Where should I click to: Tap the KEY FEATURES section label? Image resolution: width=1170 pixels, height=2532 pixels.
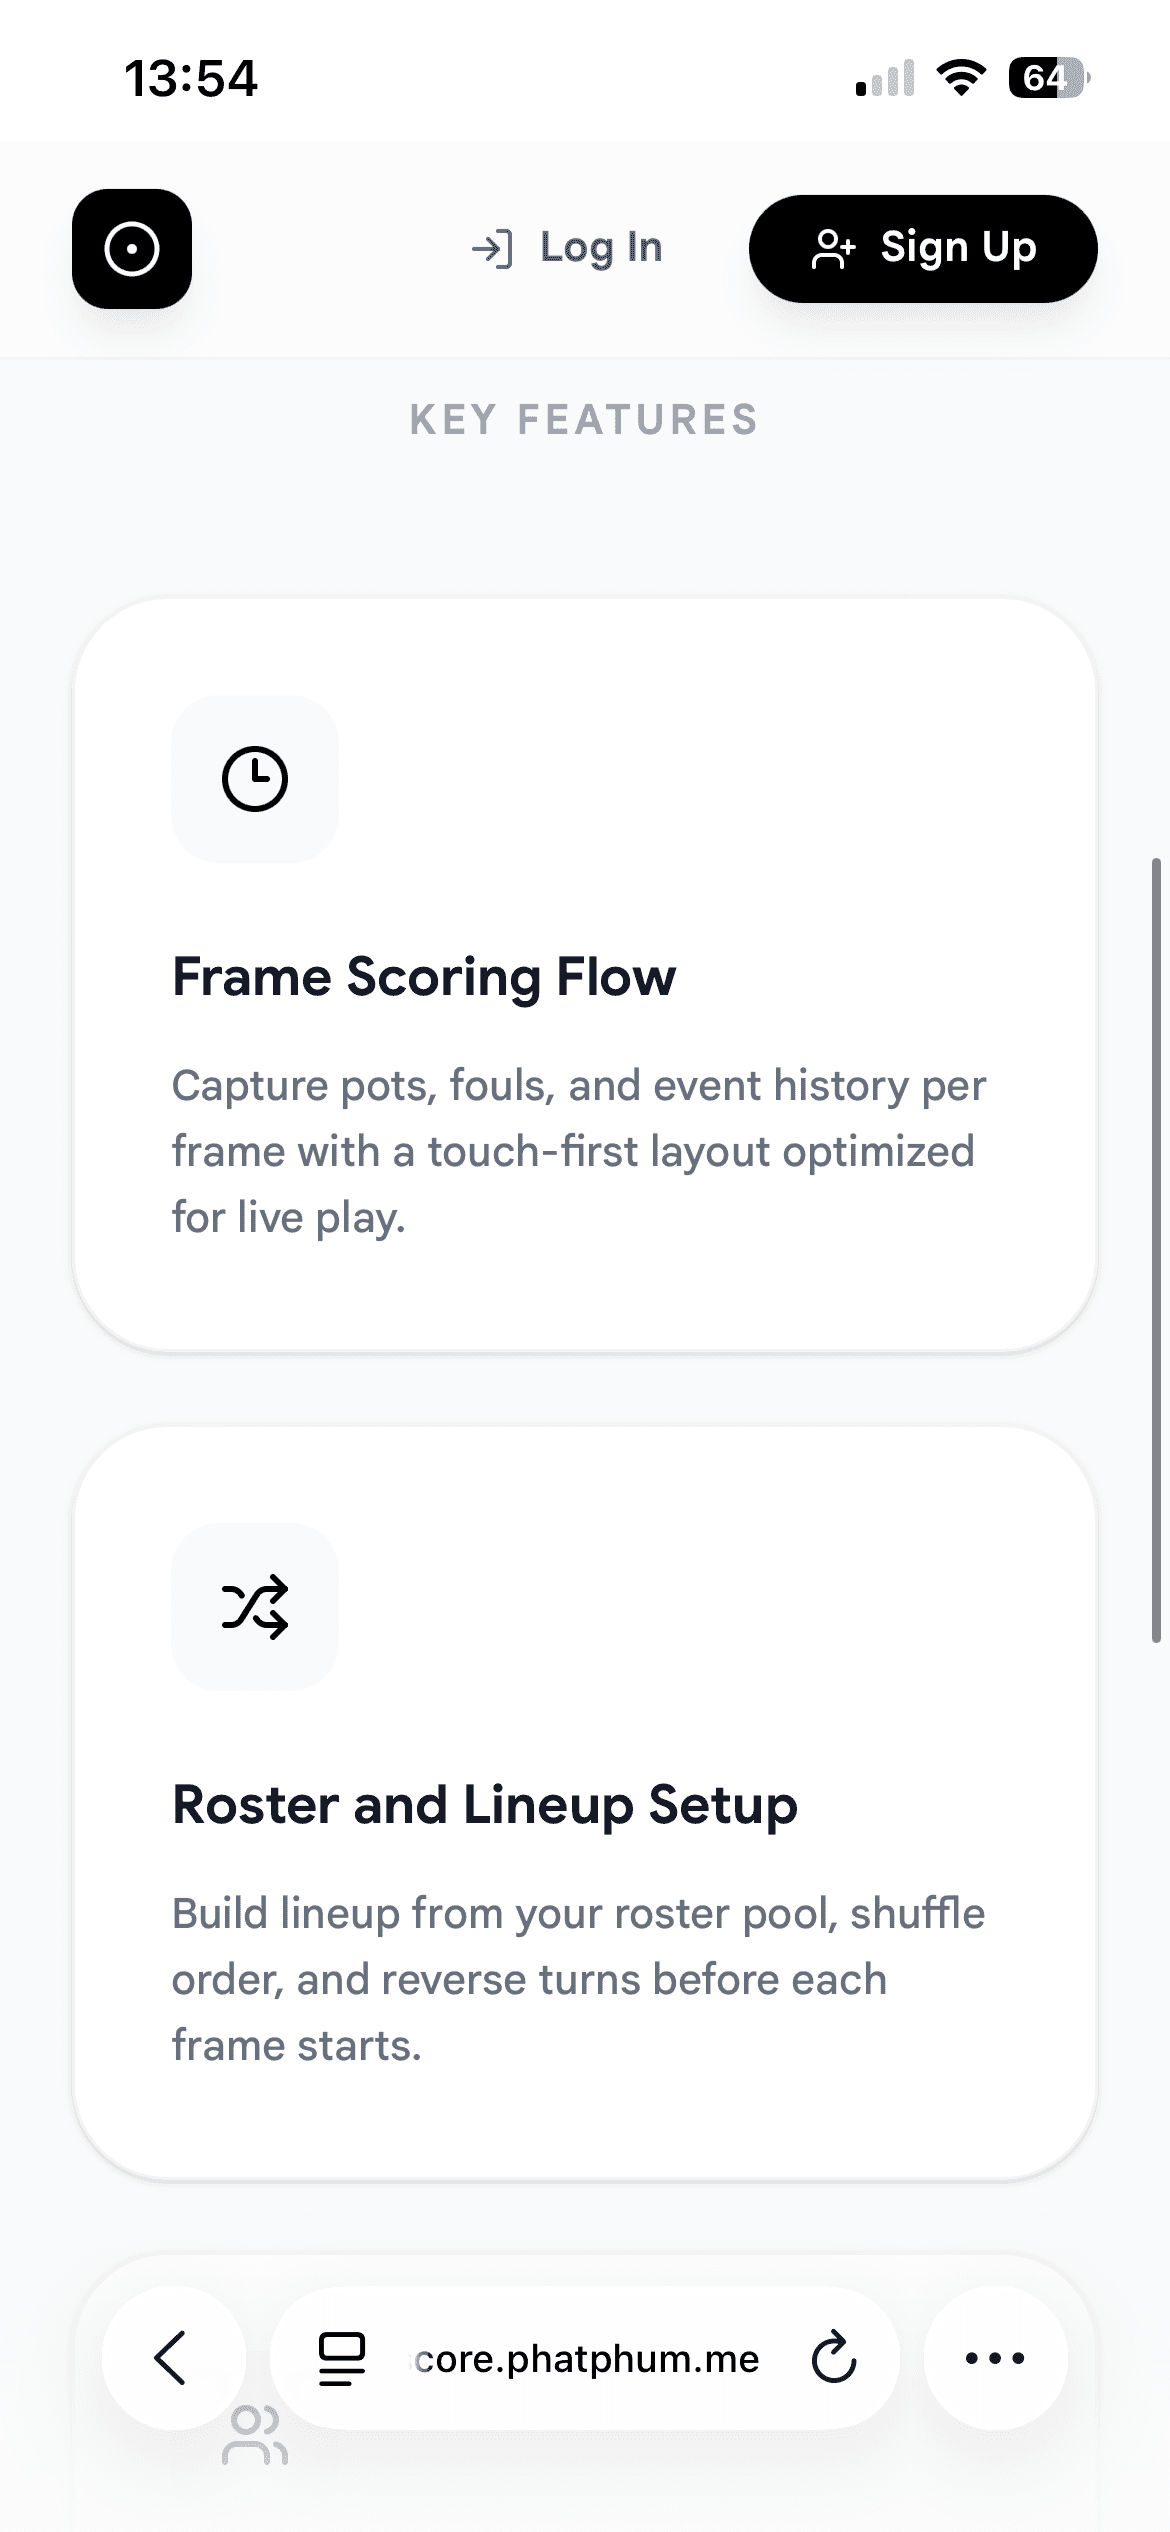[x=584, y=420]
